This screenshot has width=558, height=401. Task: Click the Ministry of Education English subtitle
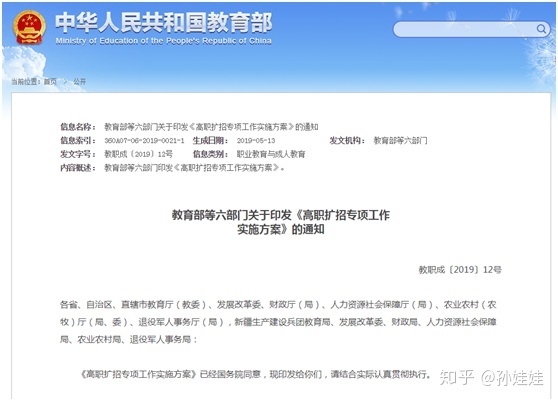(x=163, y=41)
